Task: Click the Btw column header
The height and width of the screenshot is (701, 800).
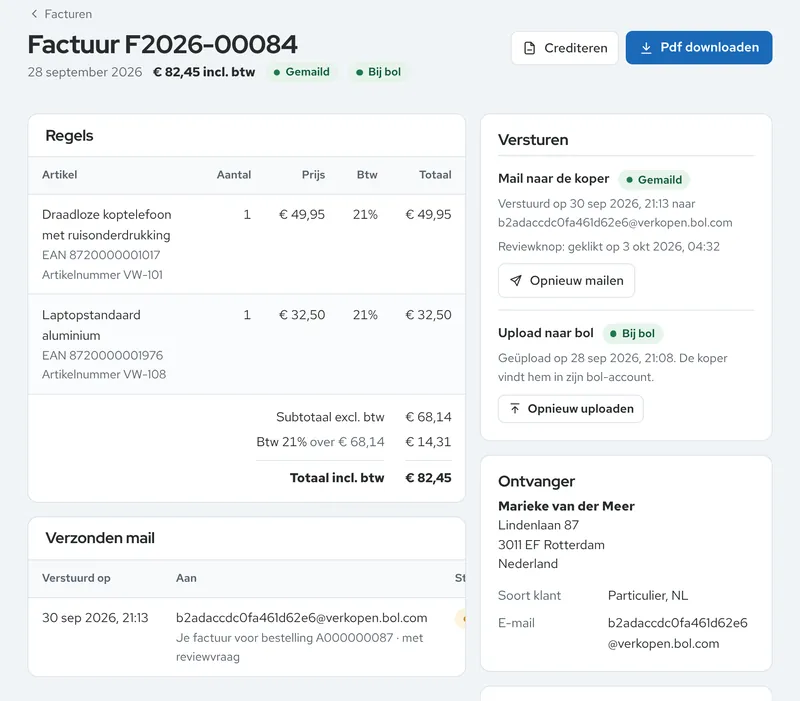Action: 367,174
